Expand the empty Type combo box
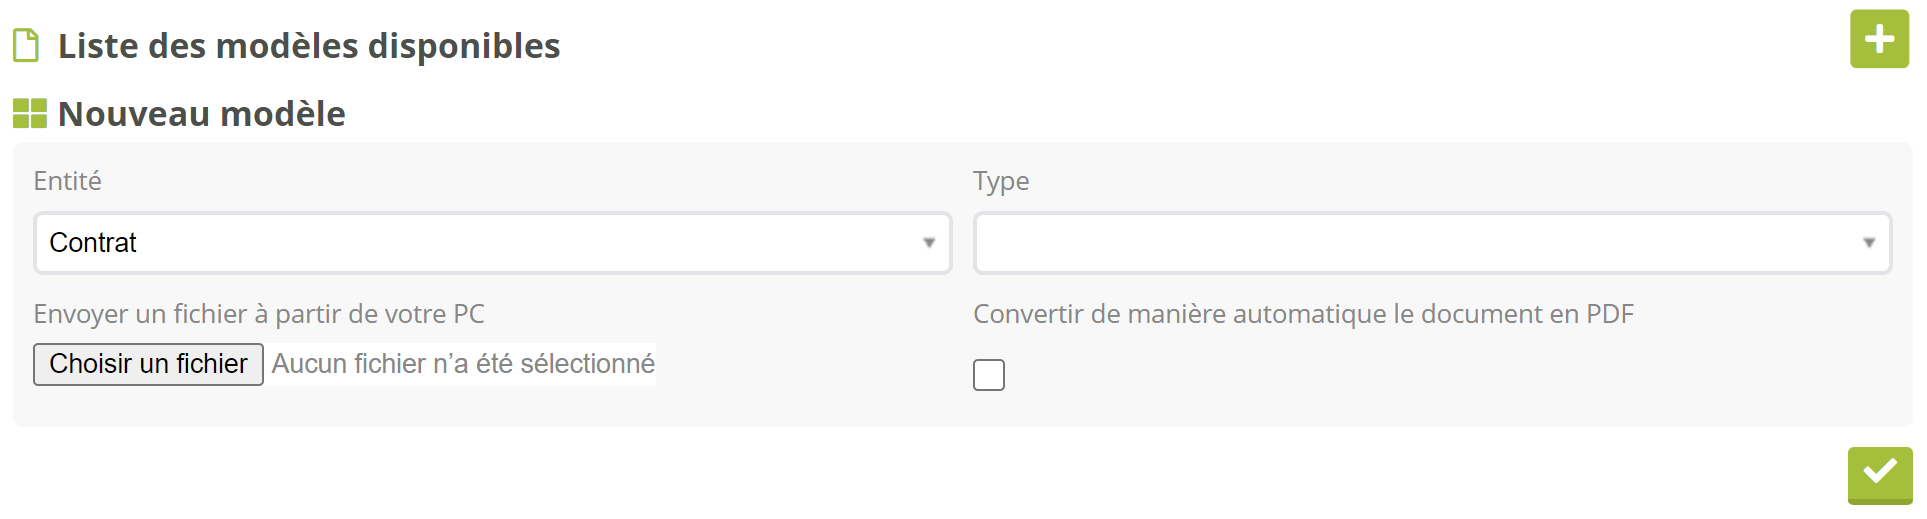Image resolution: width=1927 pixels, height=519 pixels. 1432,243
